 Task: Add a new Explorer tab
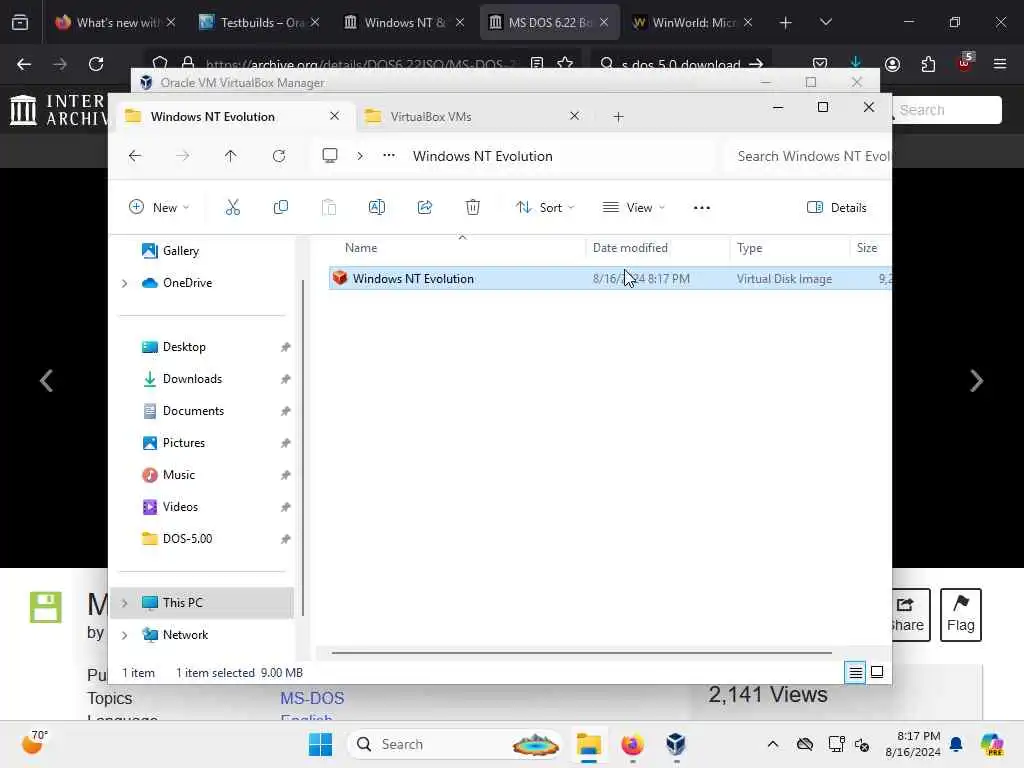(618, 117)
